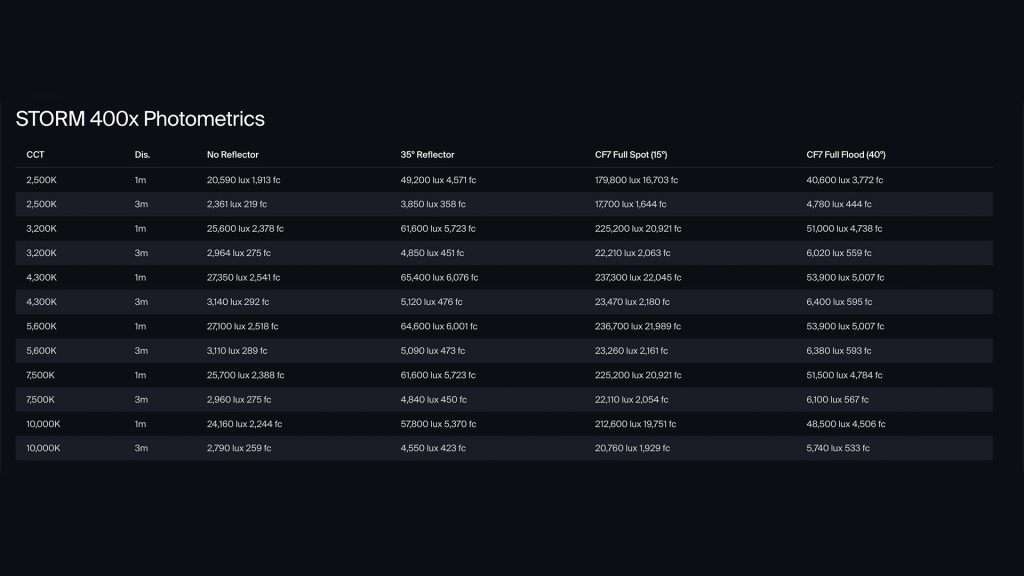
Task: Click the STORM 400x Photometrics title
Action: coord(140,119)
